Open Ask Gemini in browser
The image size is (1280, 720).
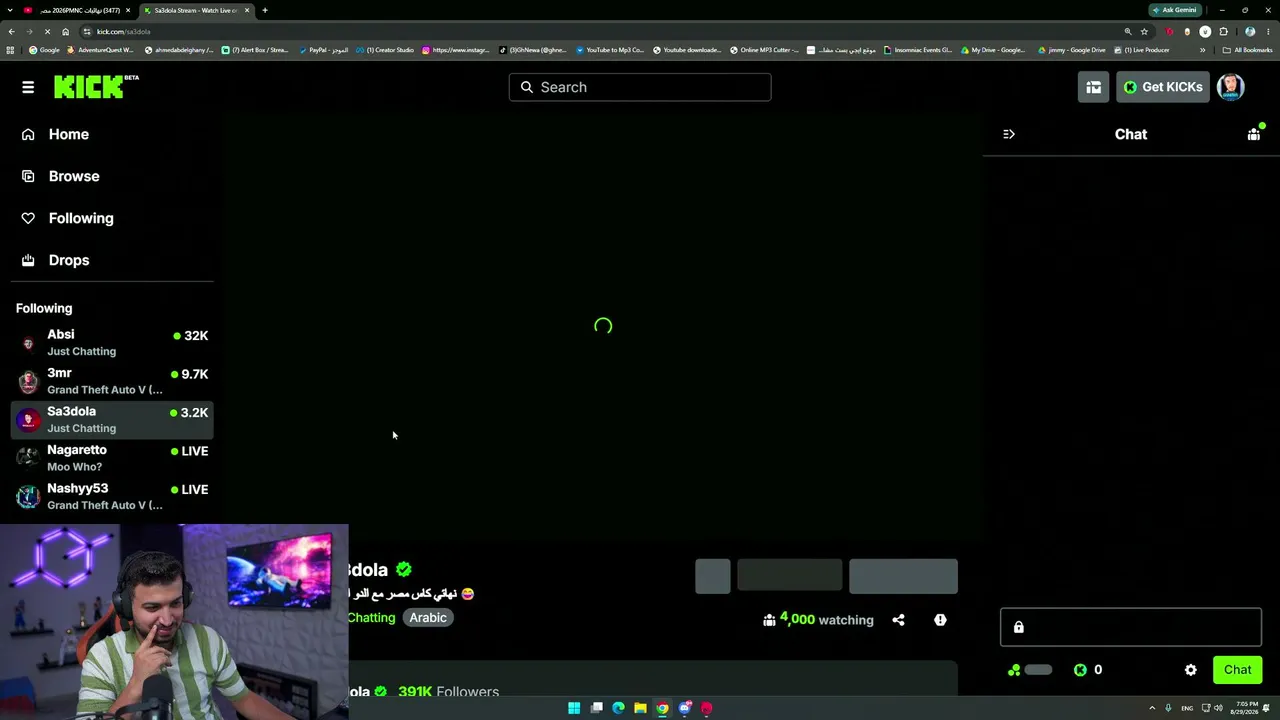[1174, 10]
